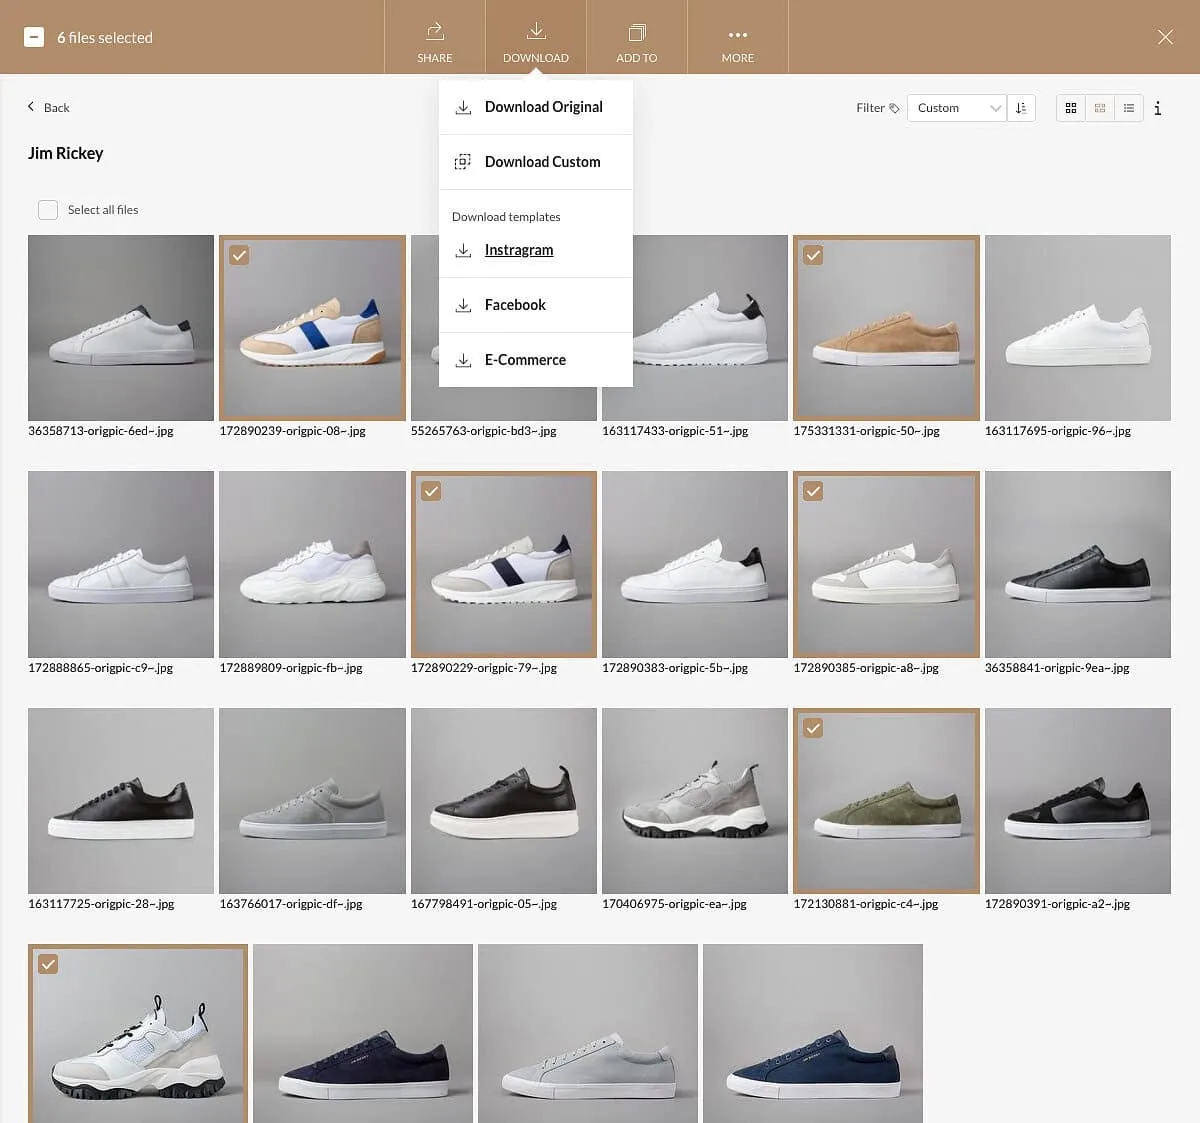1200x1123 pixels.
Task: Uncheck 172890229-origpic-79 image checkbox
Action: pyautogui.click(x=431, y=491)
